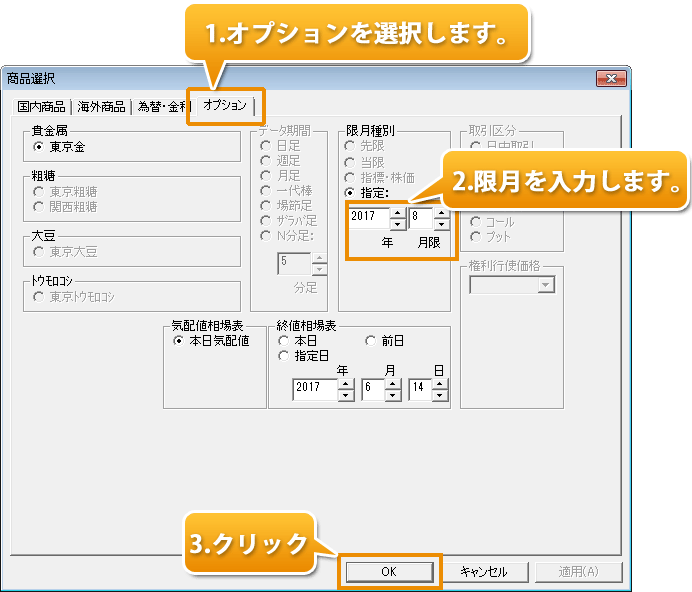Increase the contract year spinner value
Screen dimensions: 692x592
[397, 211]
